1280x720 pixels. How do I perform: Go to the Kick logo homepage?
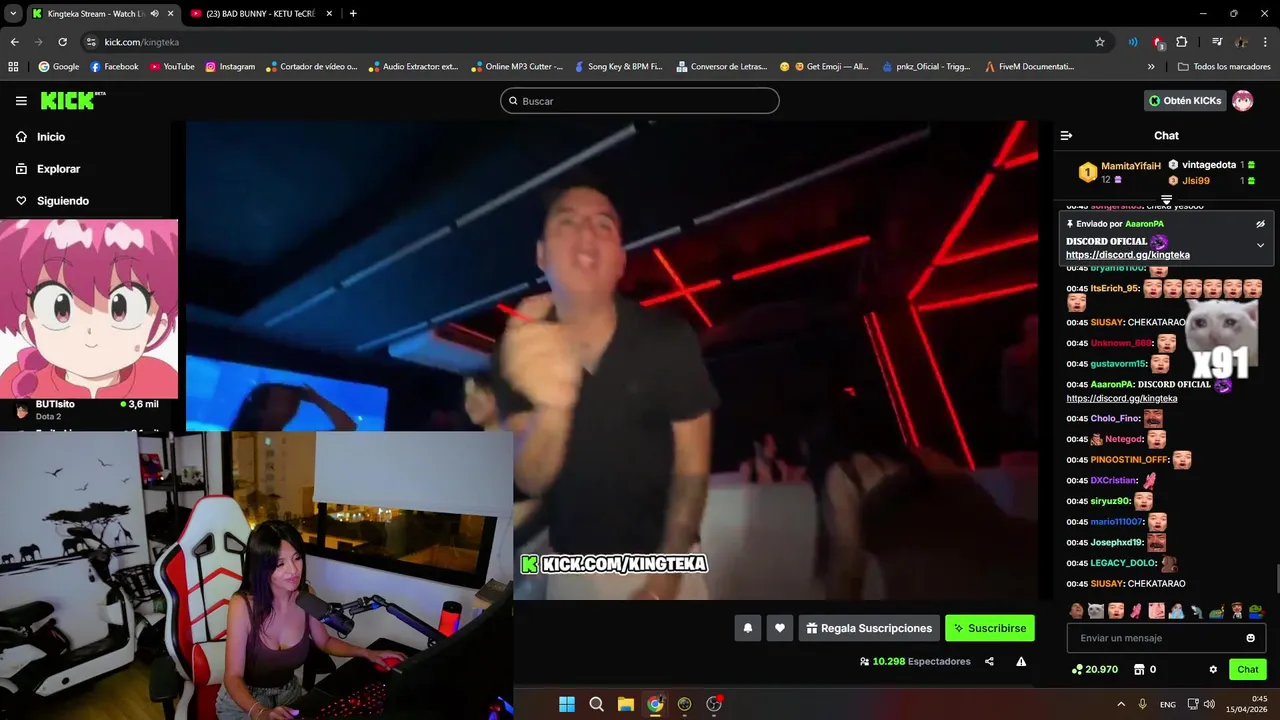[x=72, y=101]
